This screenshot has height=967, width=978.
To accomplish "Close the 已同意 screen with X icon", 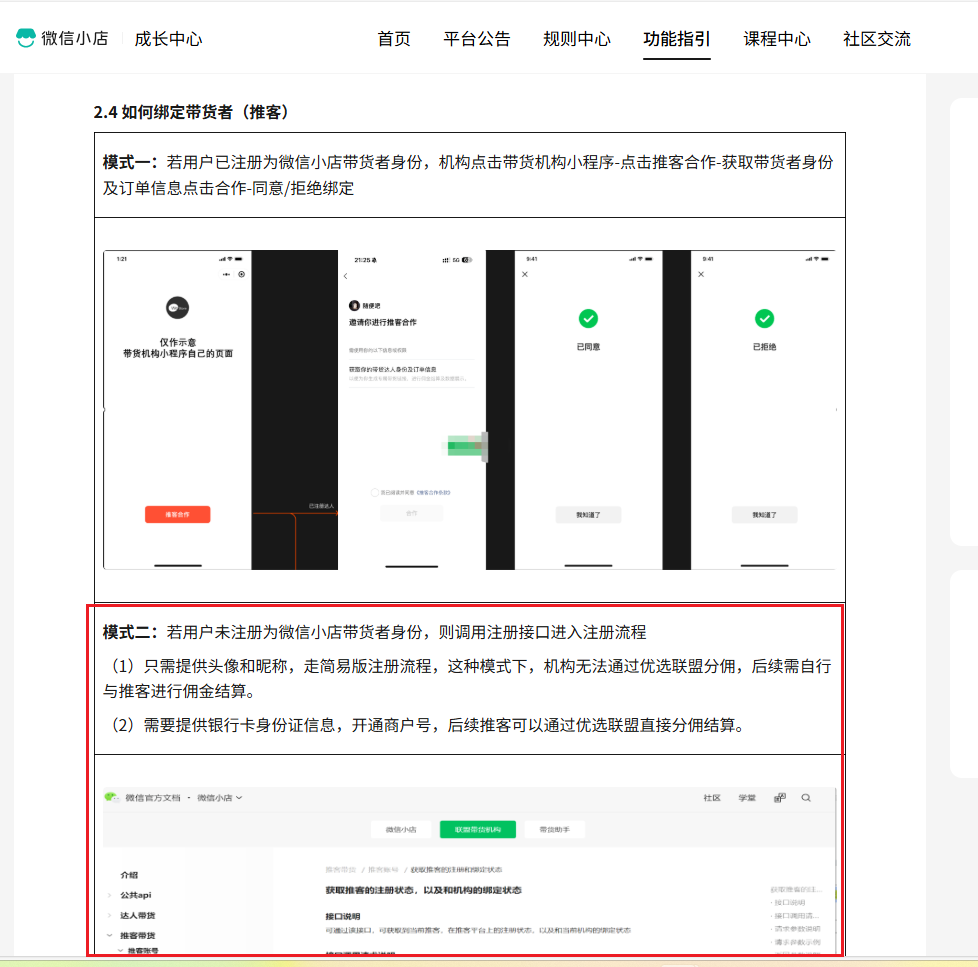I will (x=525, y=275).
